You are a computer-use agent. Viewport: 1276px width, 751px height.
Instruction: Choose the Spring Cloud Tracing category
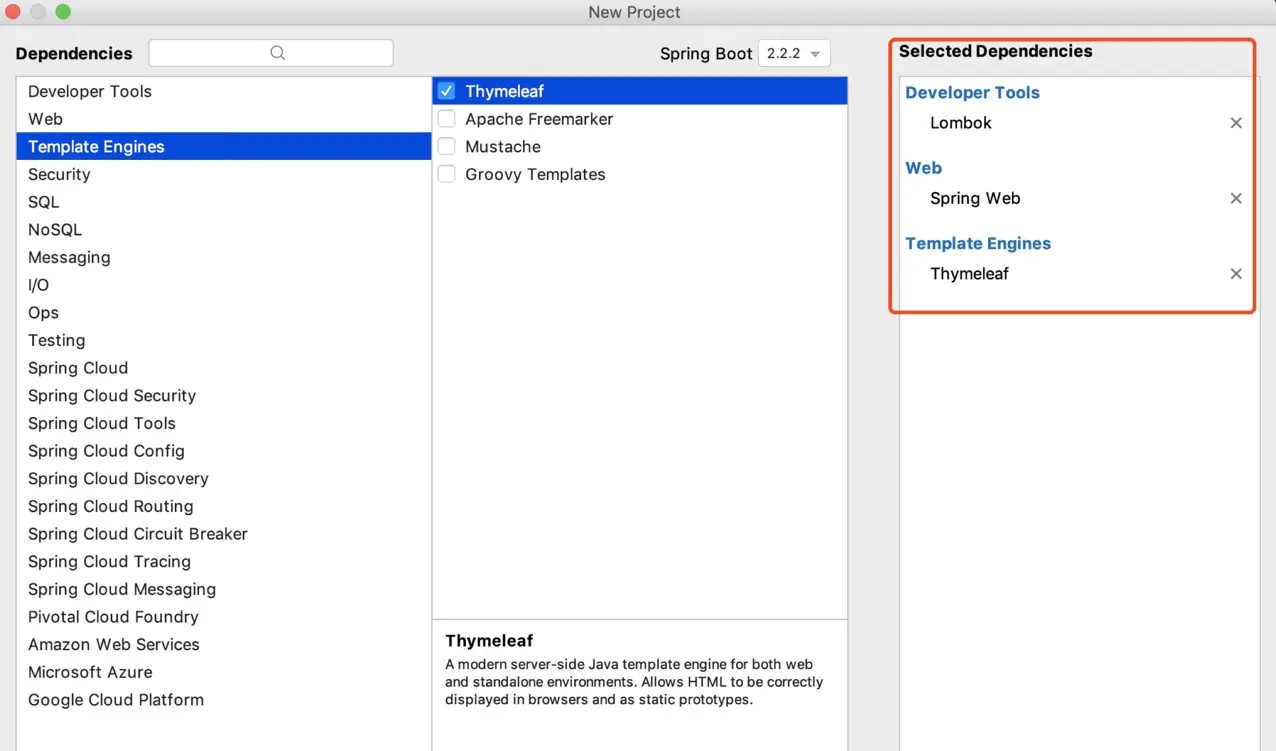[224, 562]
